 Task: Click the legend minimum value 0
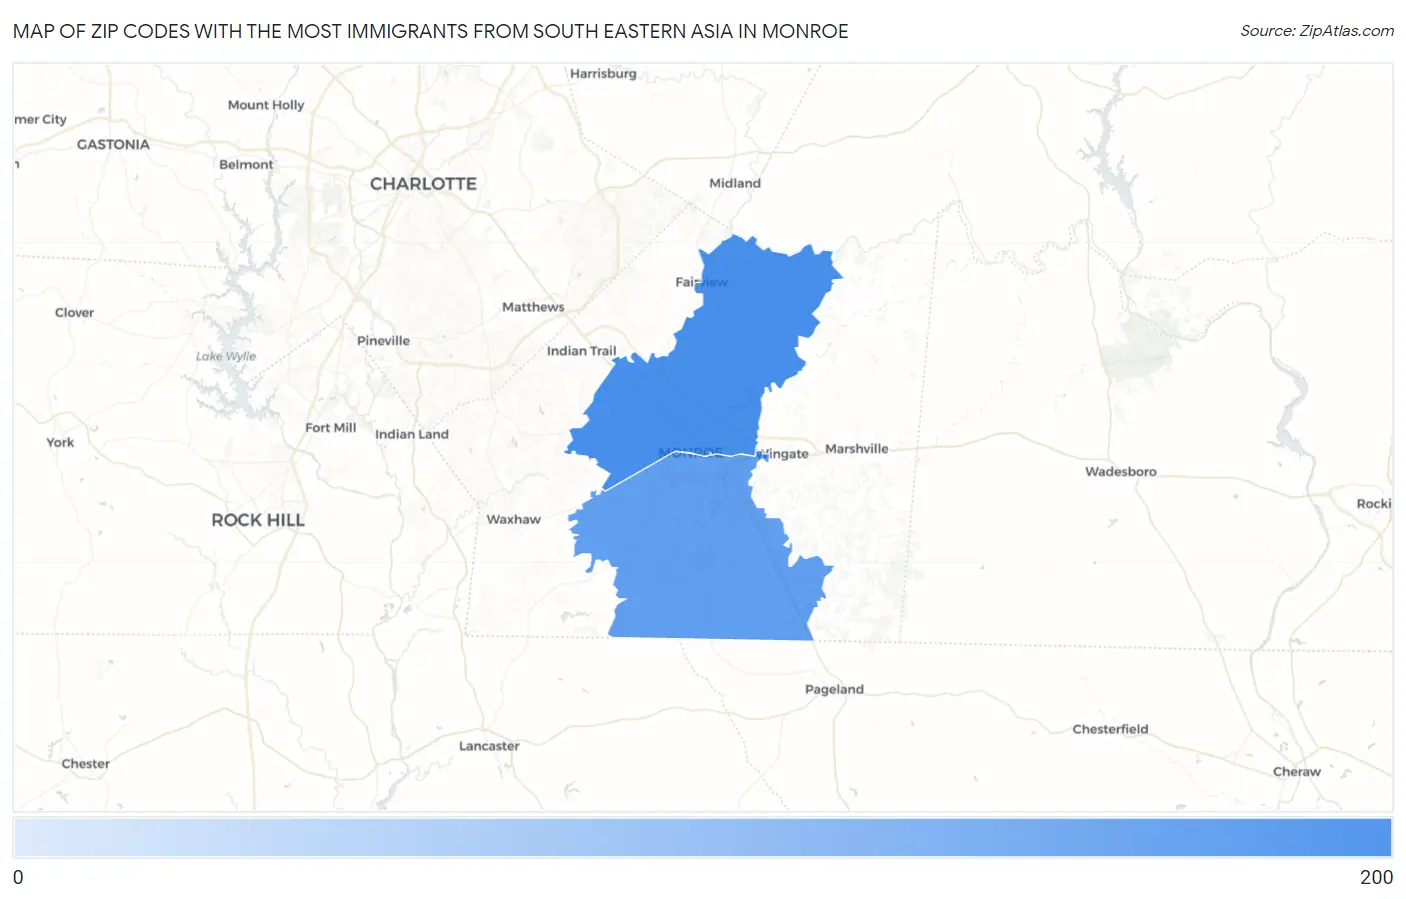pyautogui.click(x=18, y=877)
